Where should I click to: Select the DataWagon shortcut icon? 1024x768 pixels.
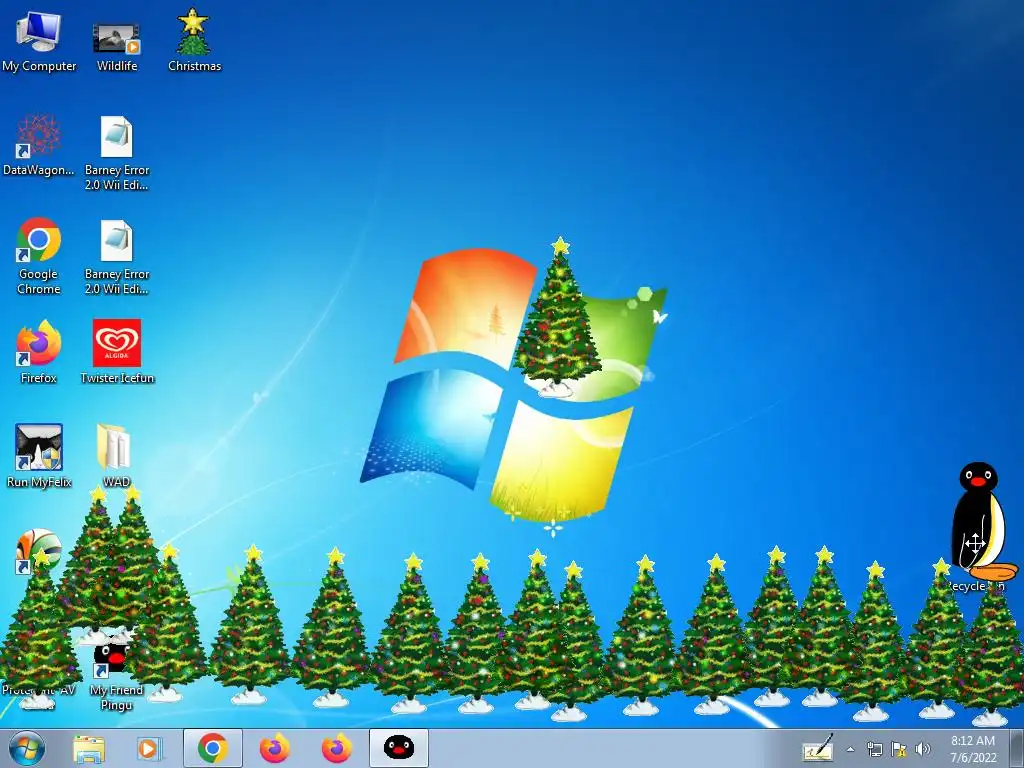(x=39, y=145)
